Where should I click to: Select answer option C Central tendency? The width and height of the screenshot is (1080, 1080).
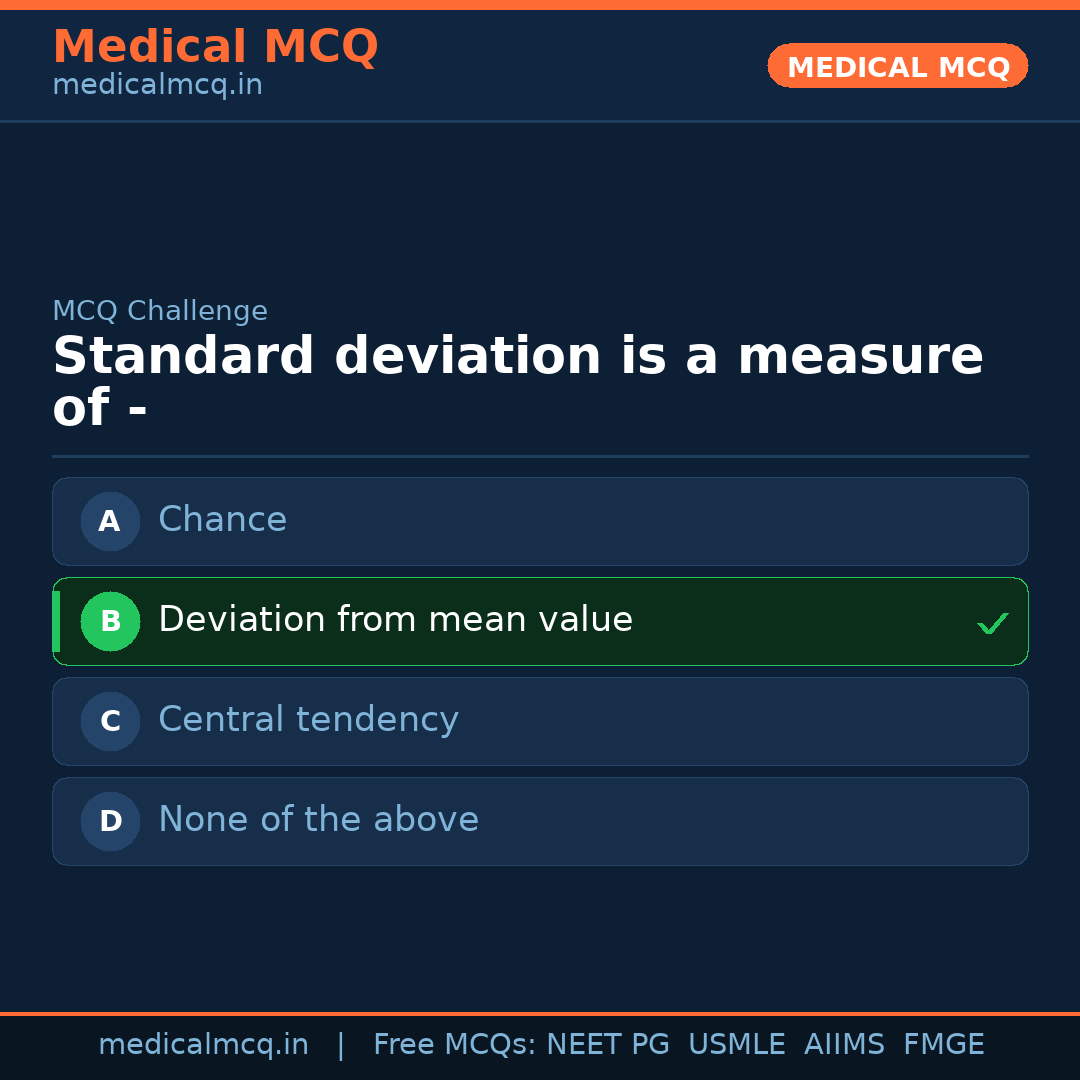540,721
